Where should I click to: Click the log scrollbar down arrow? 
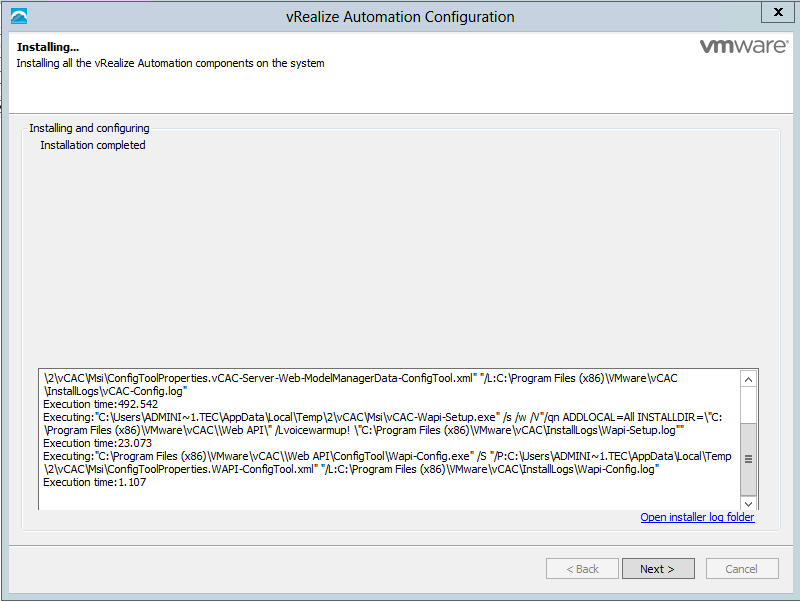coord(748,504)
